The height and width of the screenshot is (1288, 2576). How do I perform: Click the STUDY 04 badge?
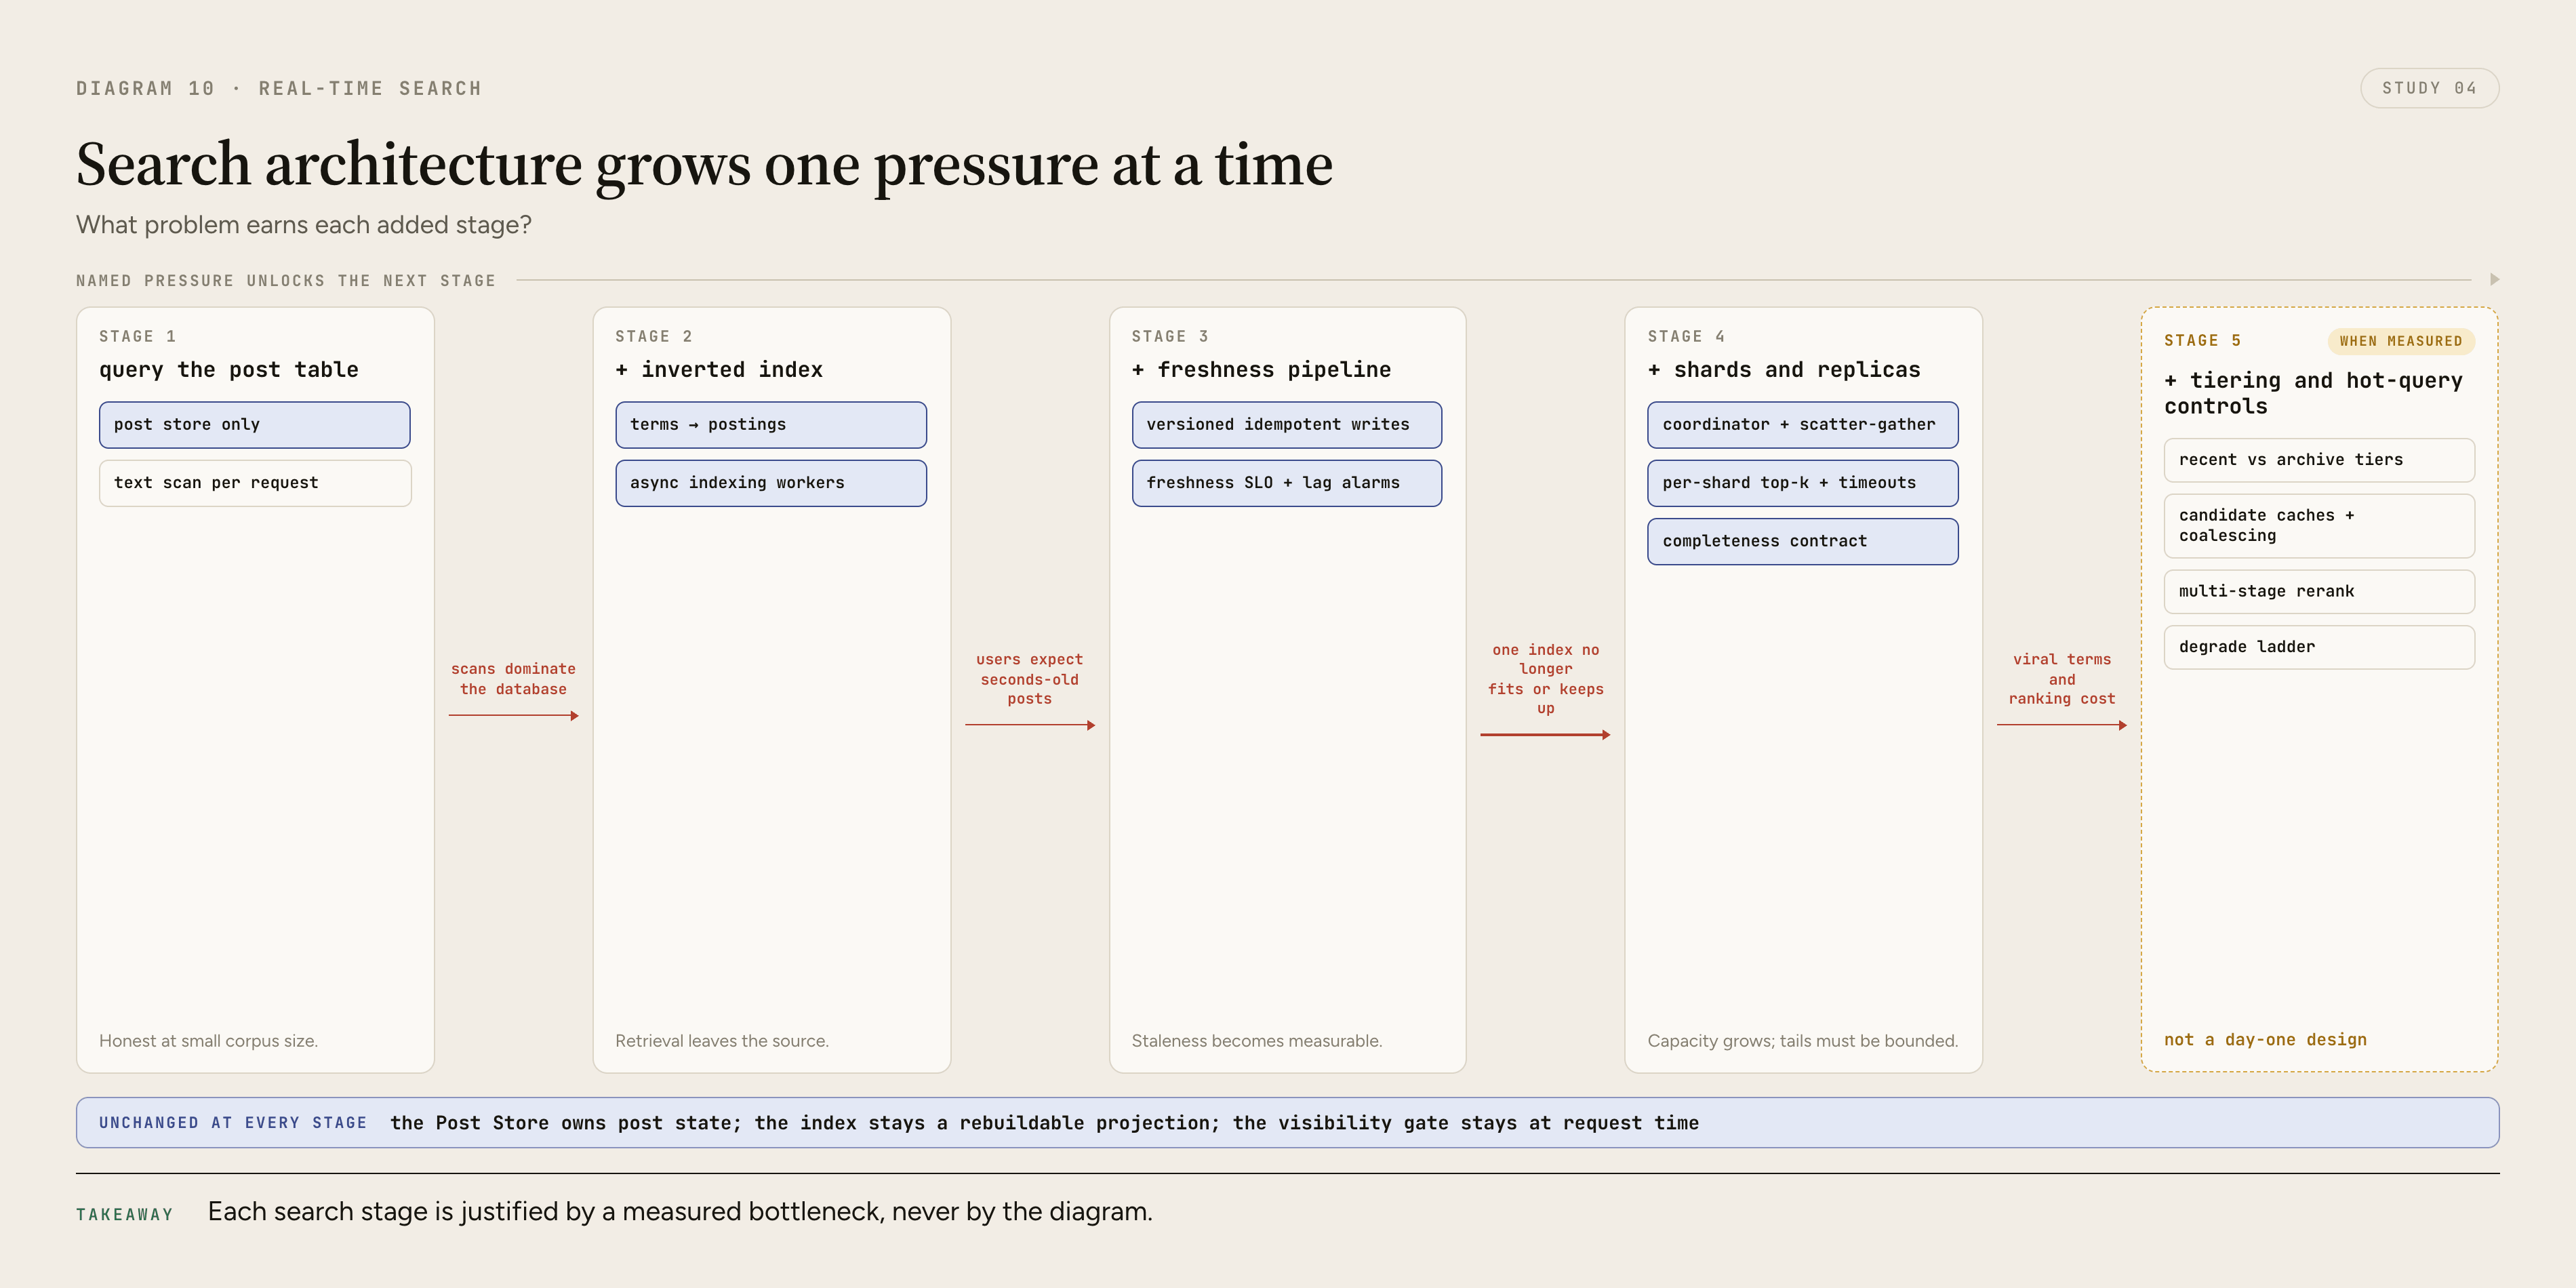[x=2429, y=88]
